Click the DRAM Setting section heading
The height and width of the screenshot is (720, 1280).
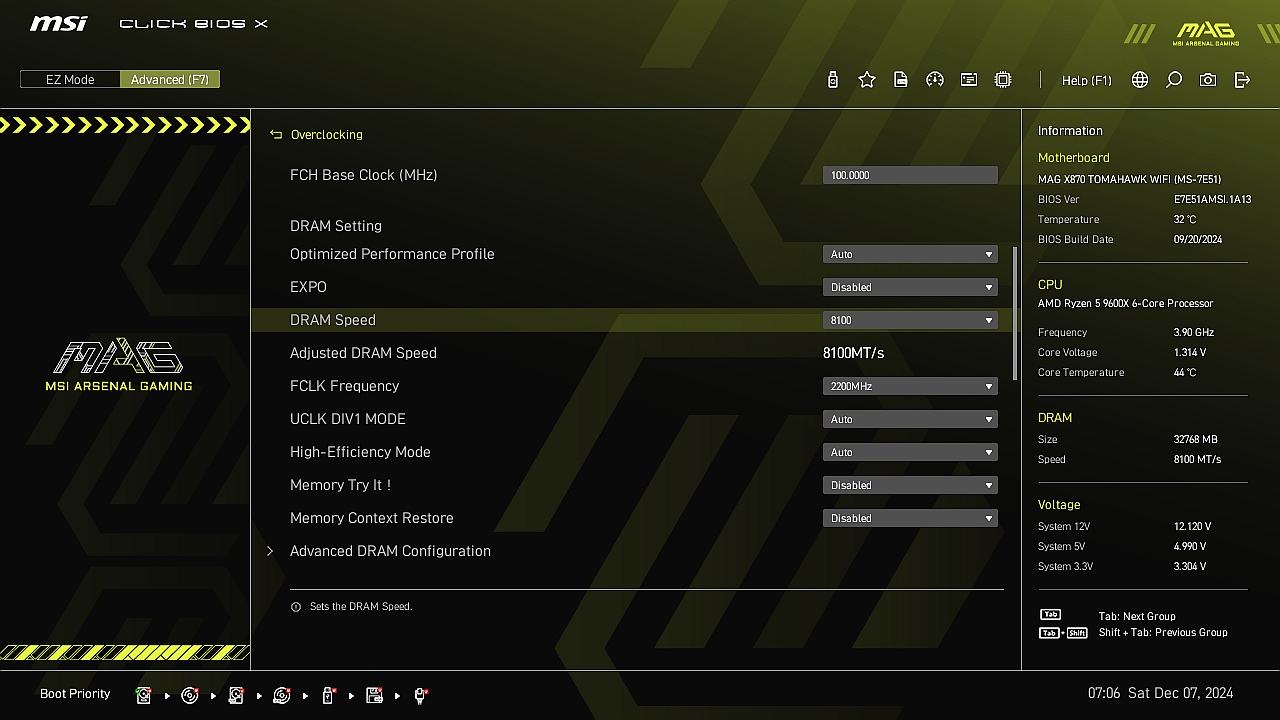(336, 226)
